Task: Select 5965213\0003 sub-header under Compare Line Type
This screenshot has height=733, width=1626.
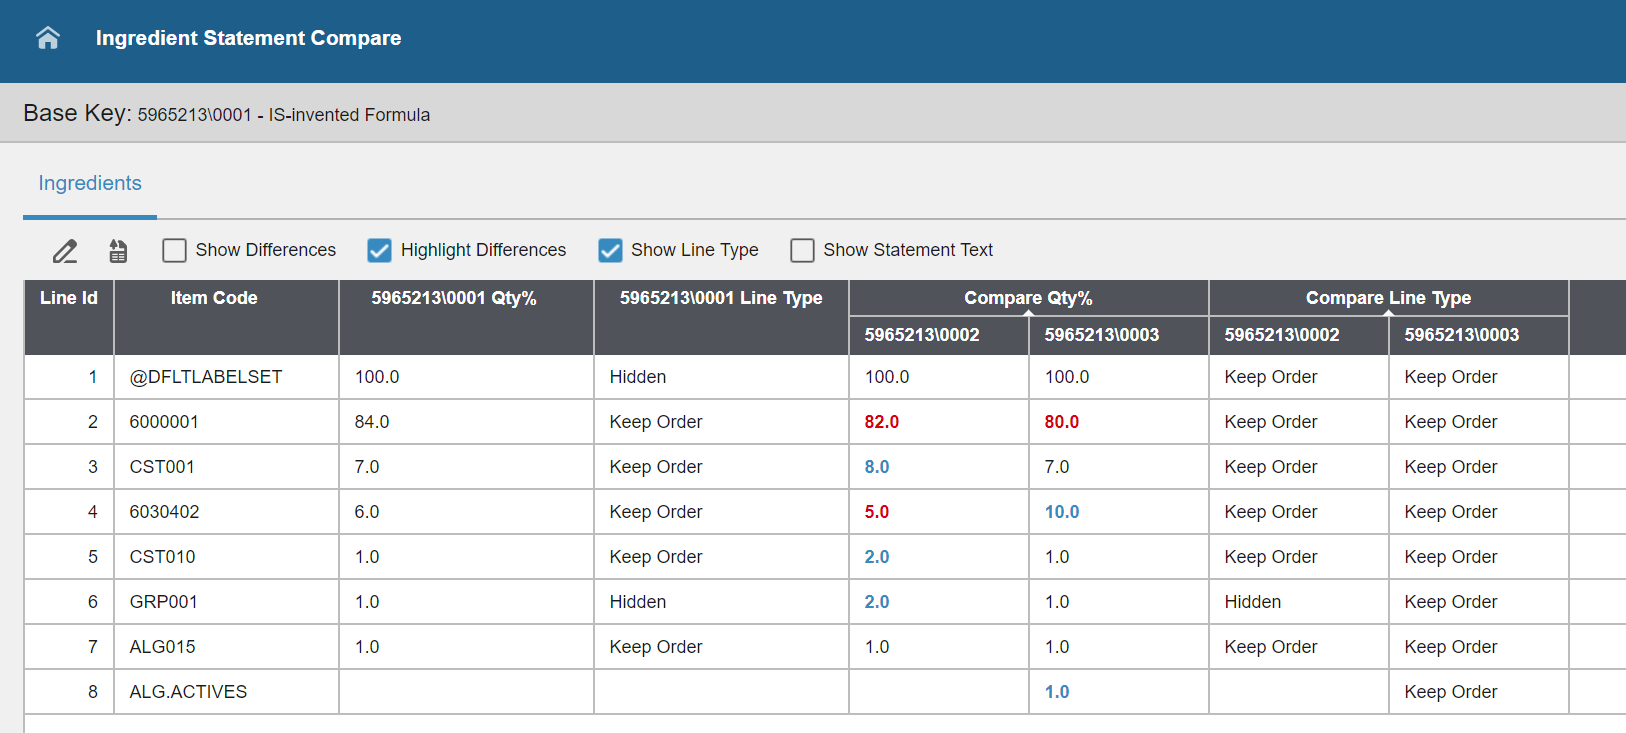Action: 1461,335
